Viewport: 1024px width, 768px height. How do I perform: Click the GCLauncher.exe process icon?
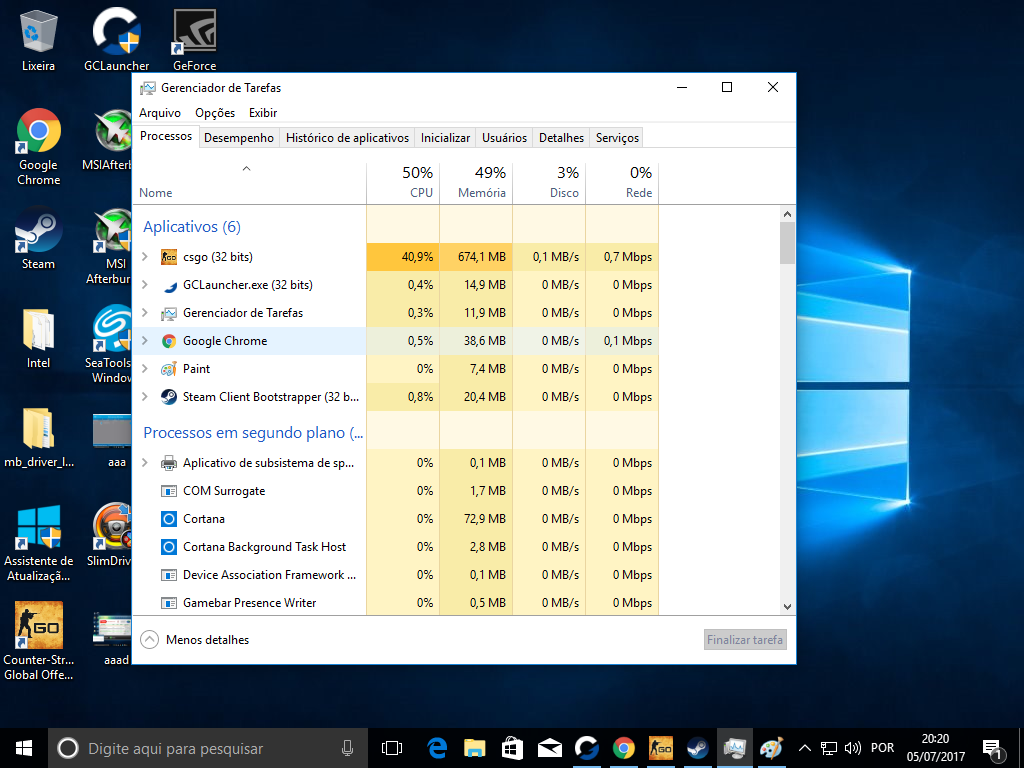point(169,285)
